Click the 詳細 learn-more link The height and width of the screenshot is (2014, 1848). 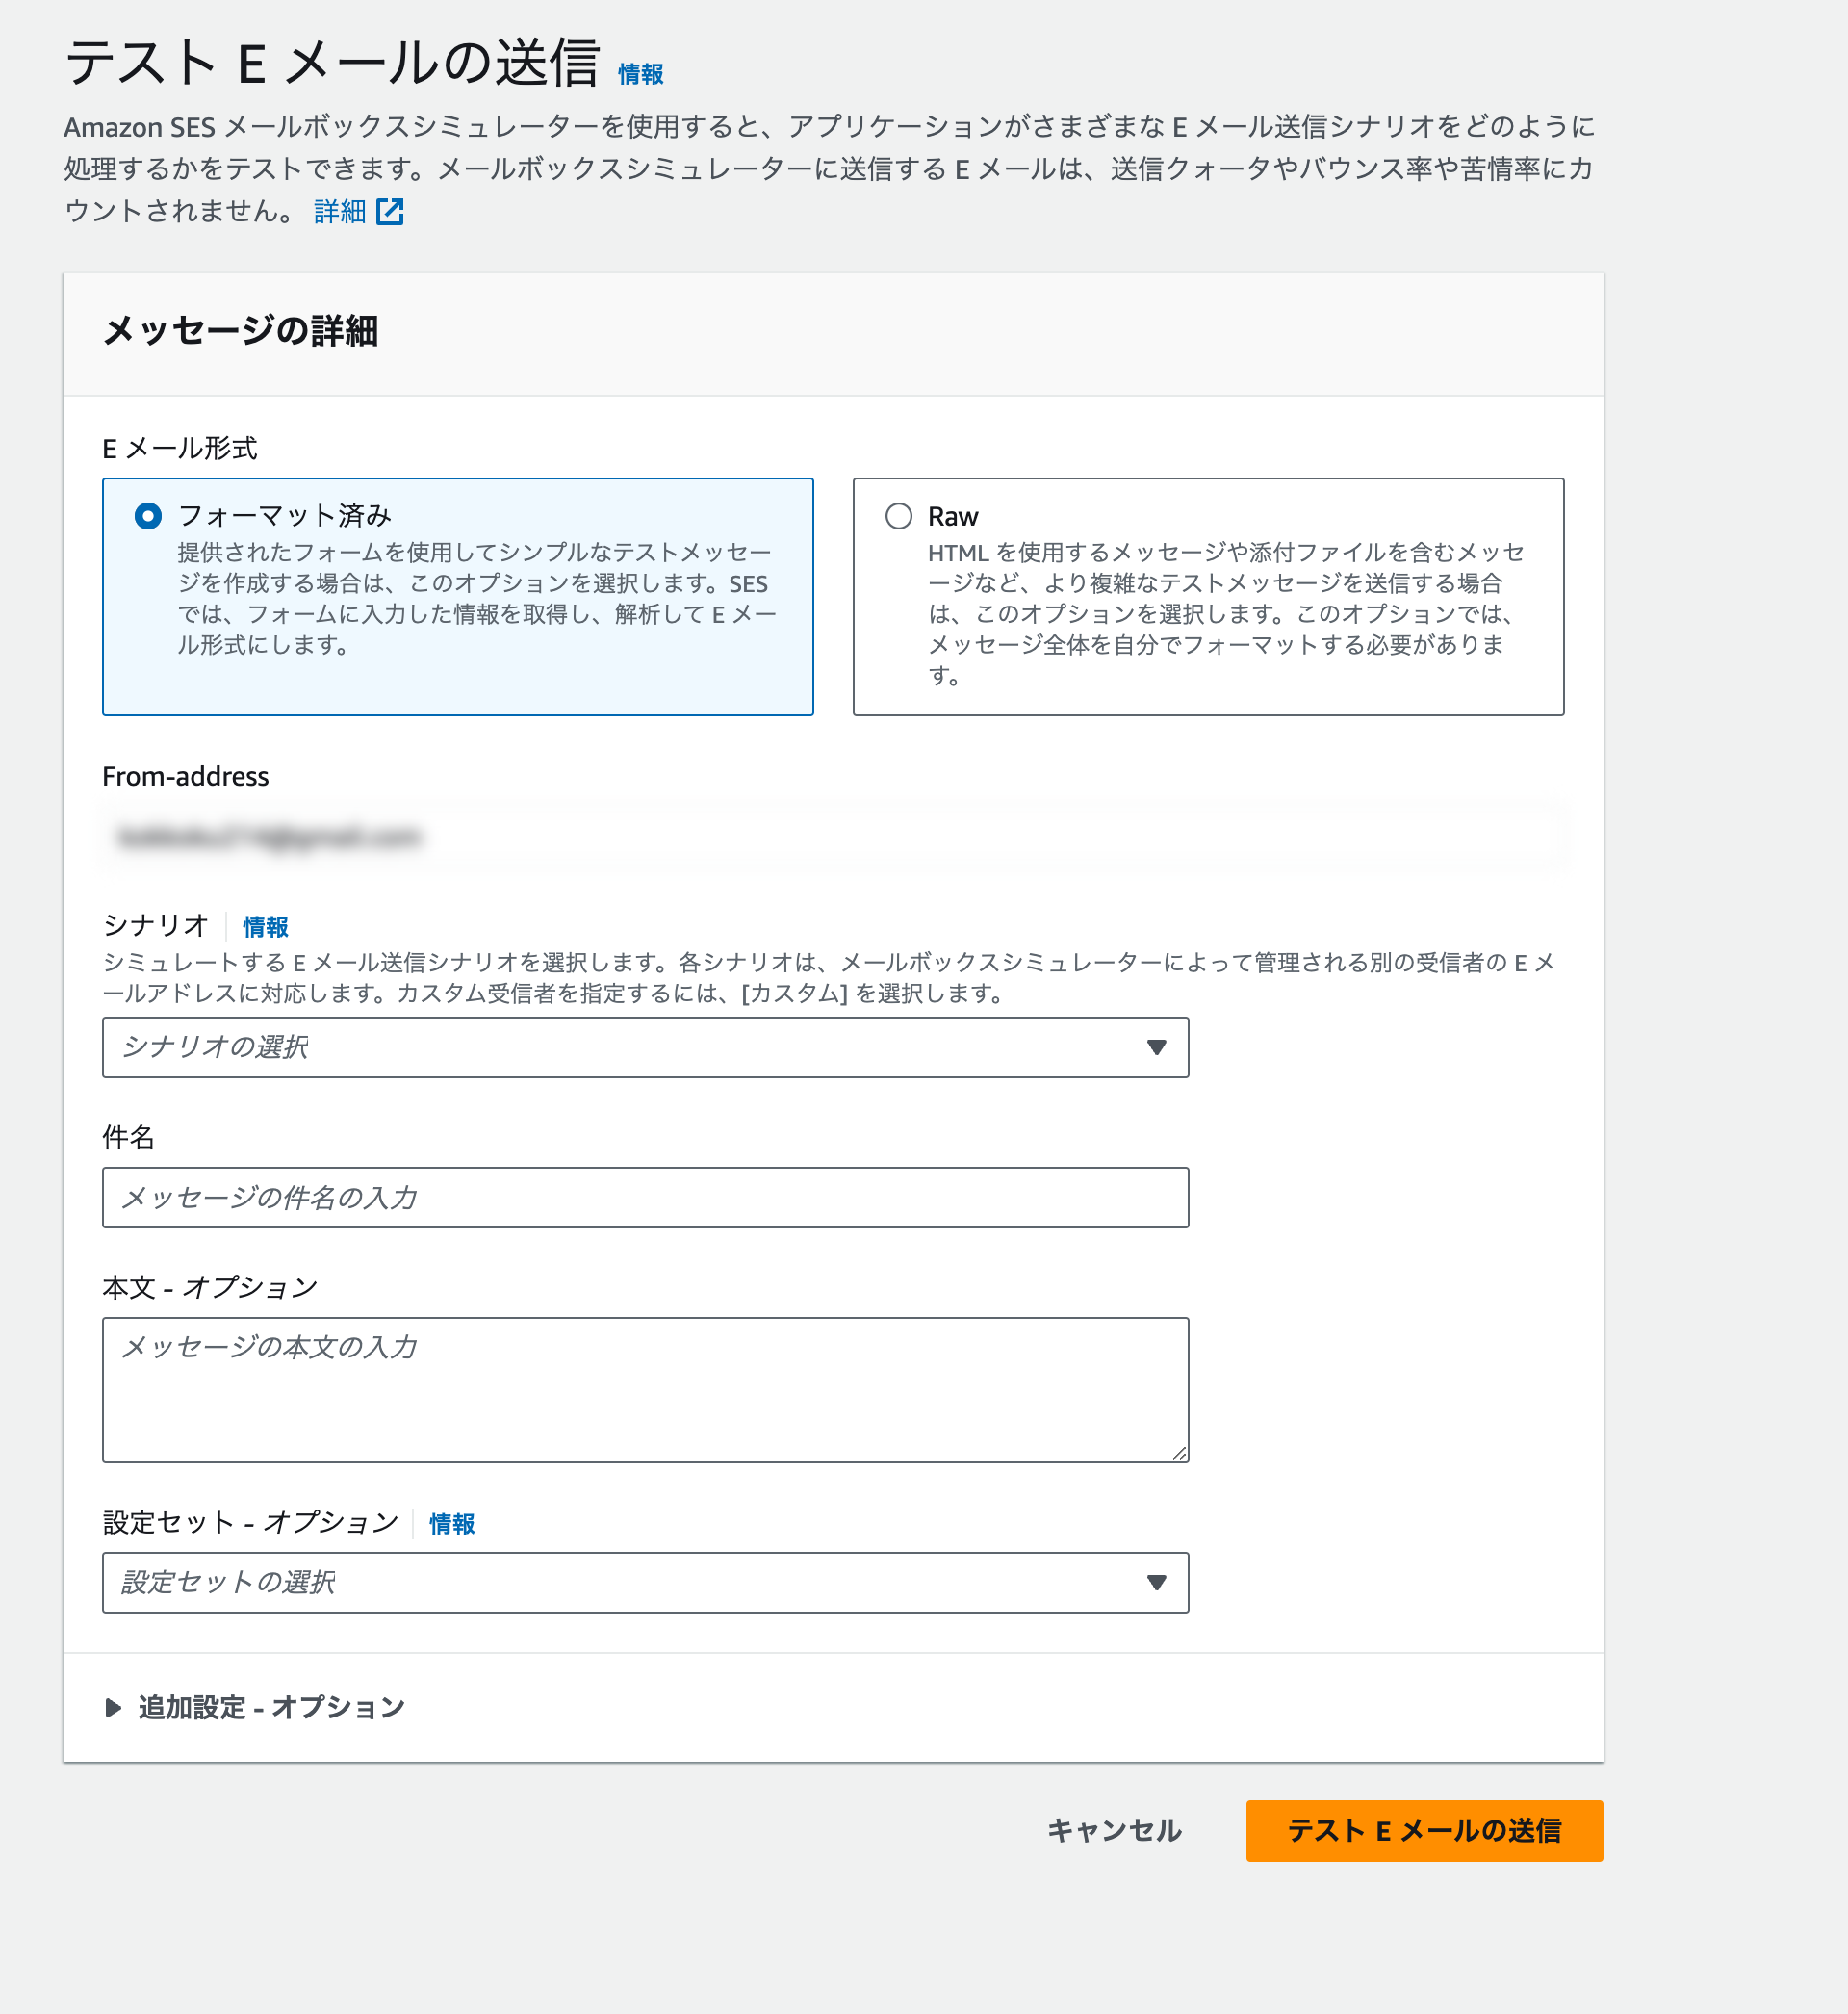click(x=340, y=211)
